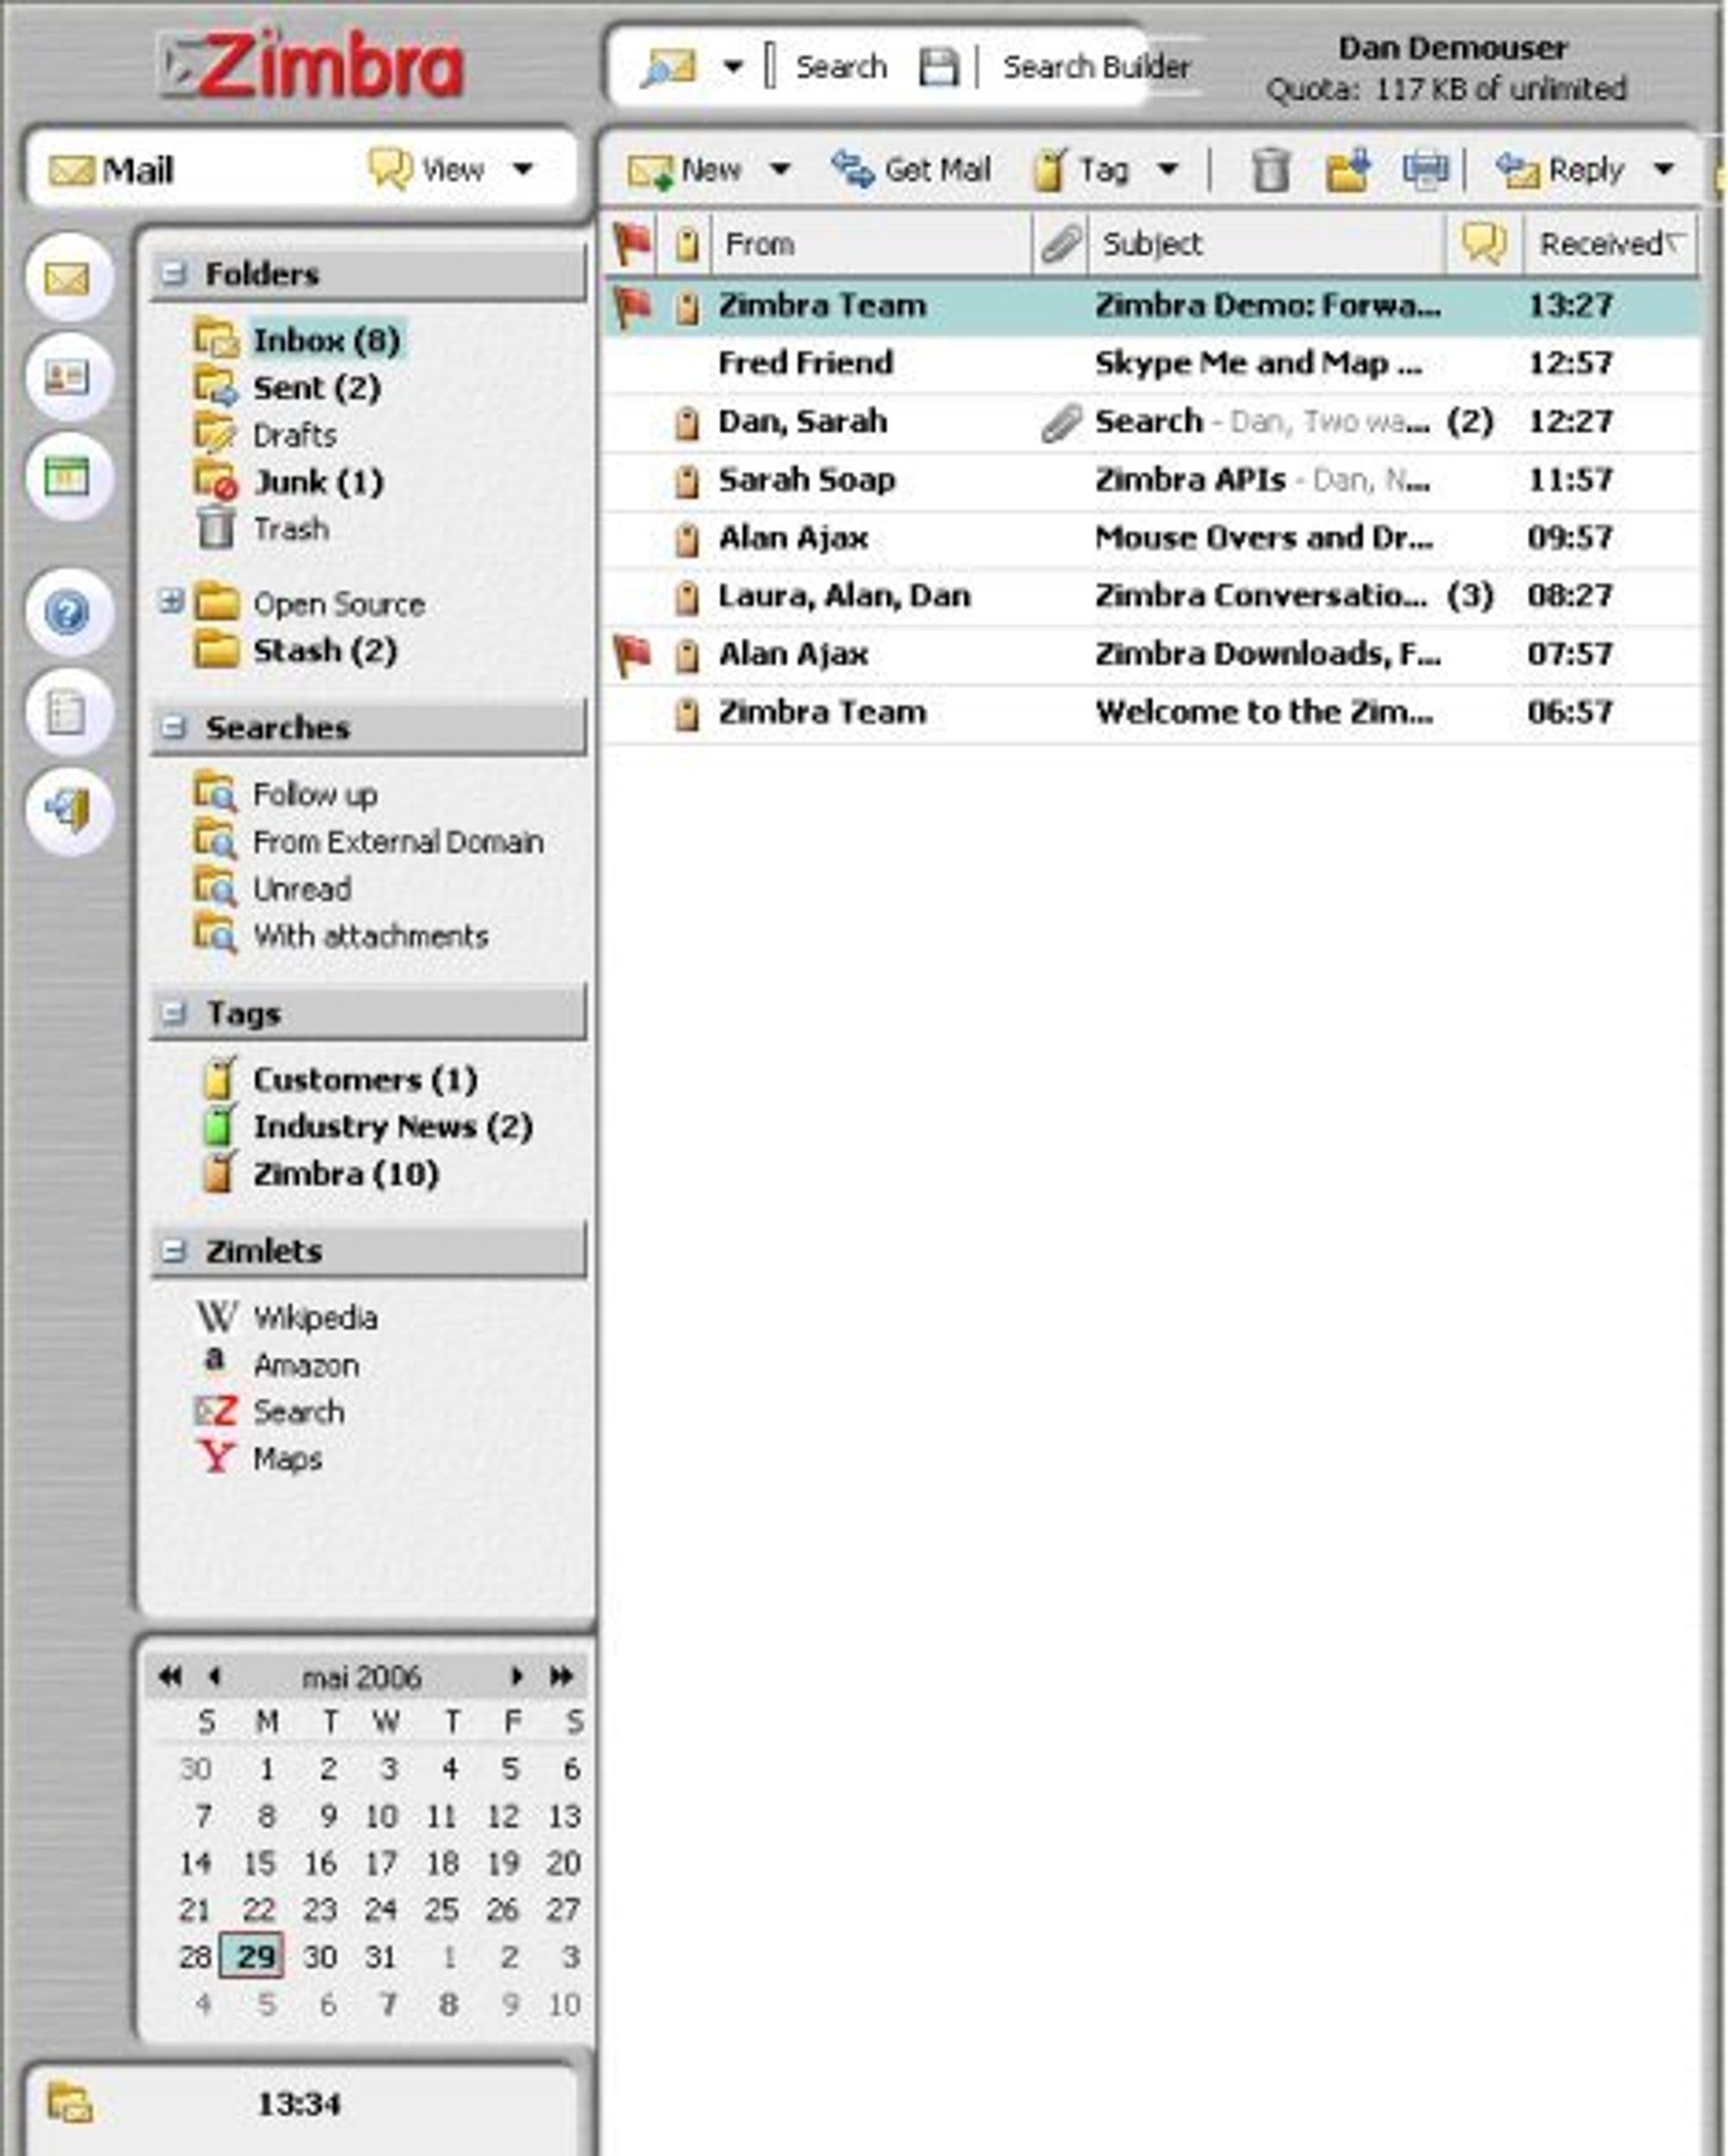Click the New message button
Screen dimensions: 1728x2156
[x=685, y=169]
